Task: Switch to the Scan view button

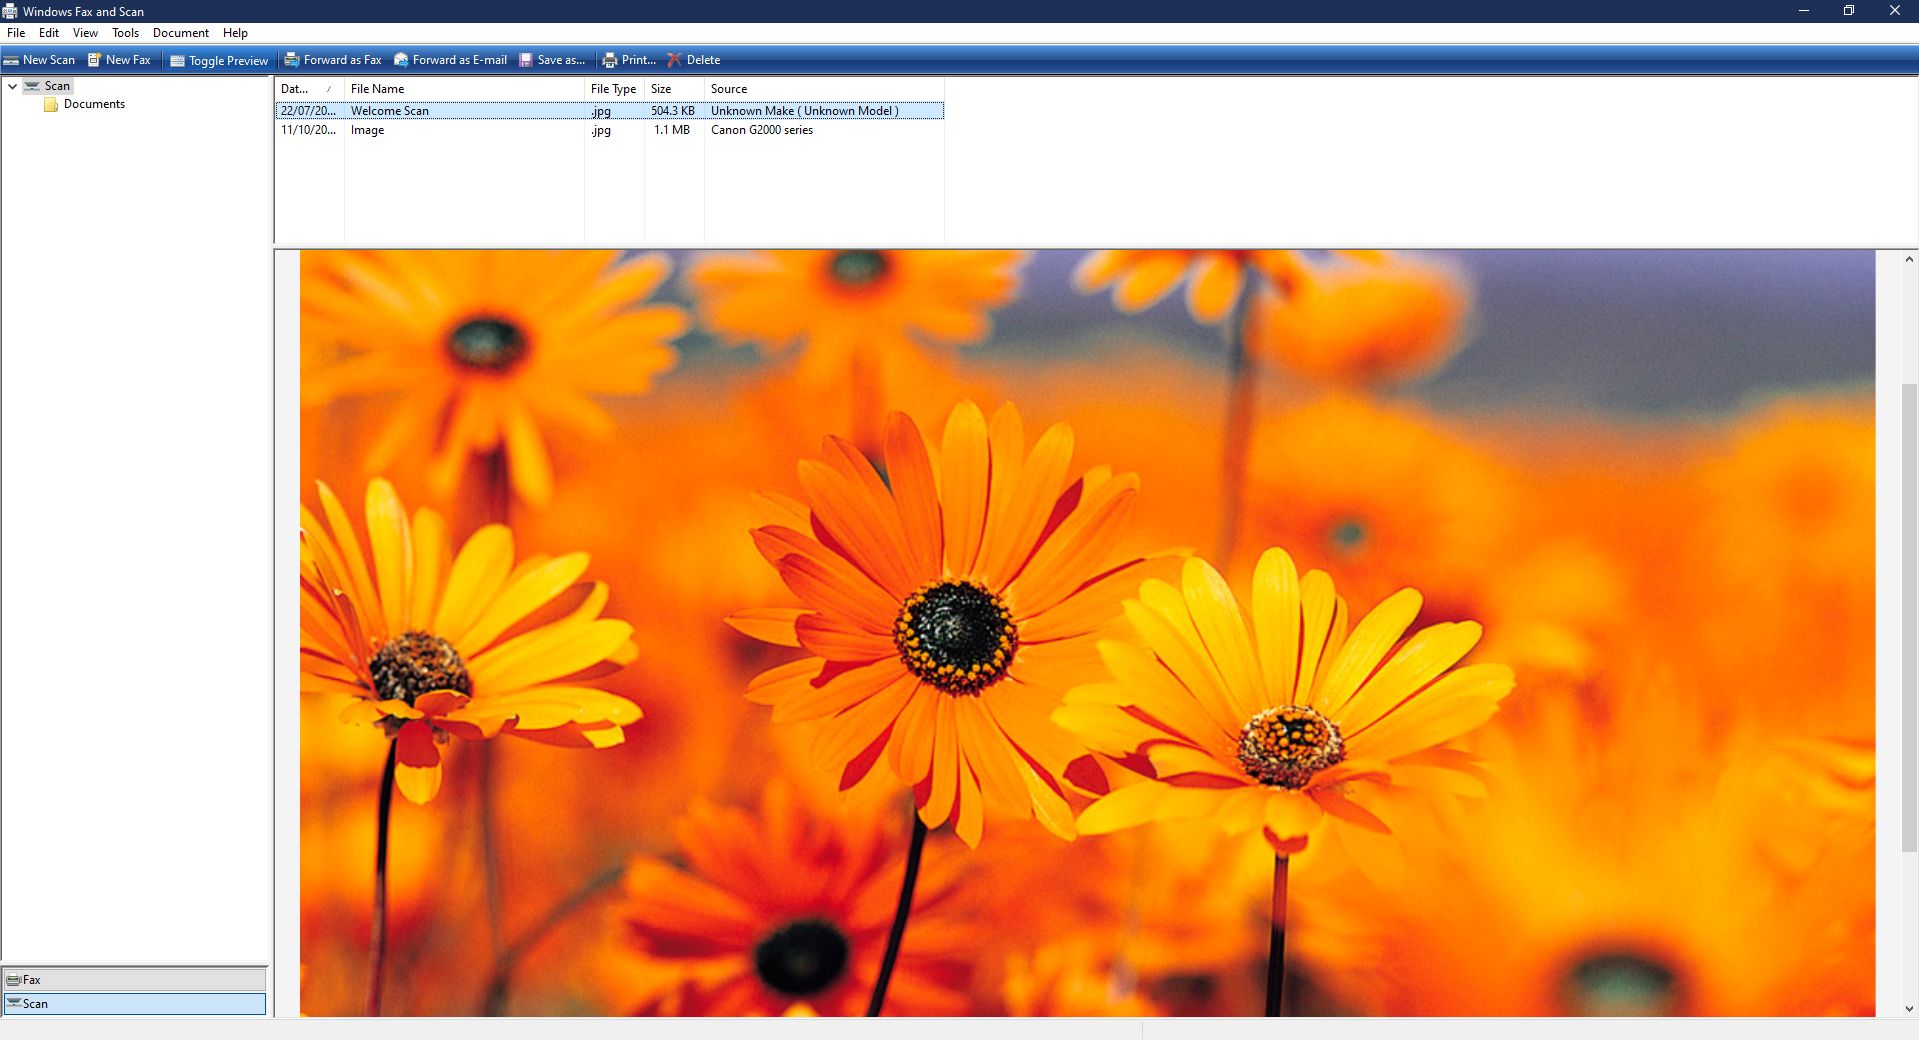Action: tap(135, 1004)
